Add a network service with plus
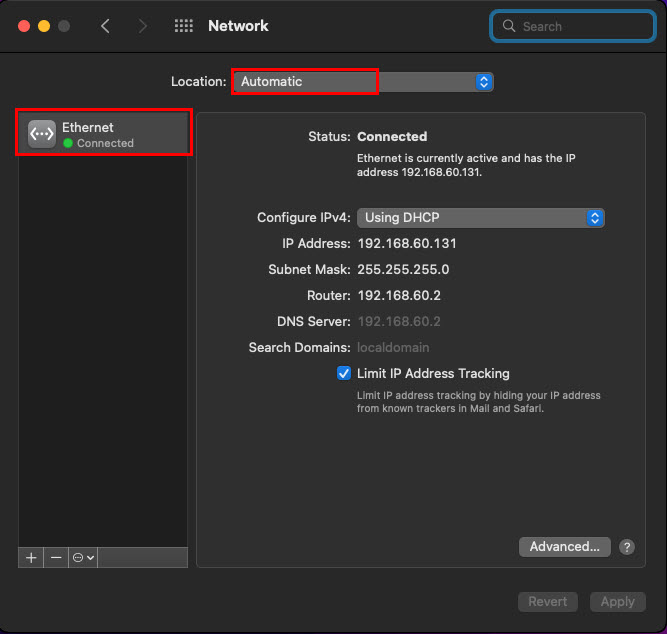The height and width of the screenshot is (634, 667). pyautogui.click(x=31, y=557)
